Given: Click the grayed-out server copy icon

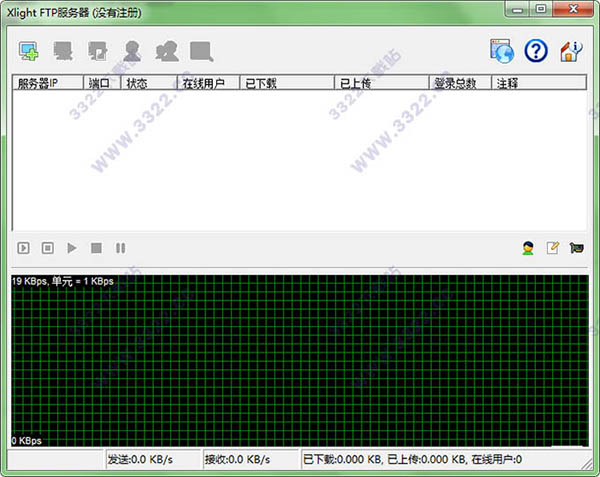Looking at the screenshot, I should 98,51.
